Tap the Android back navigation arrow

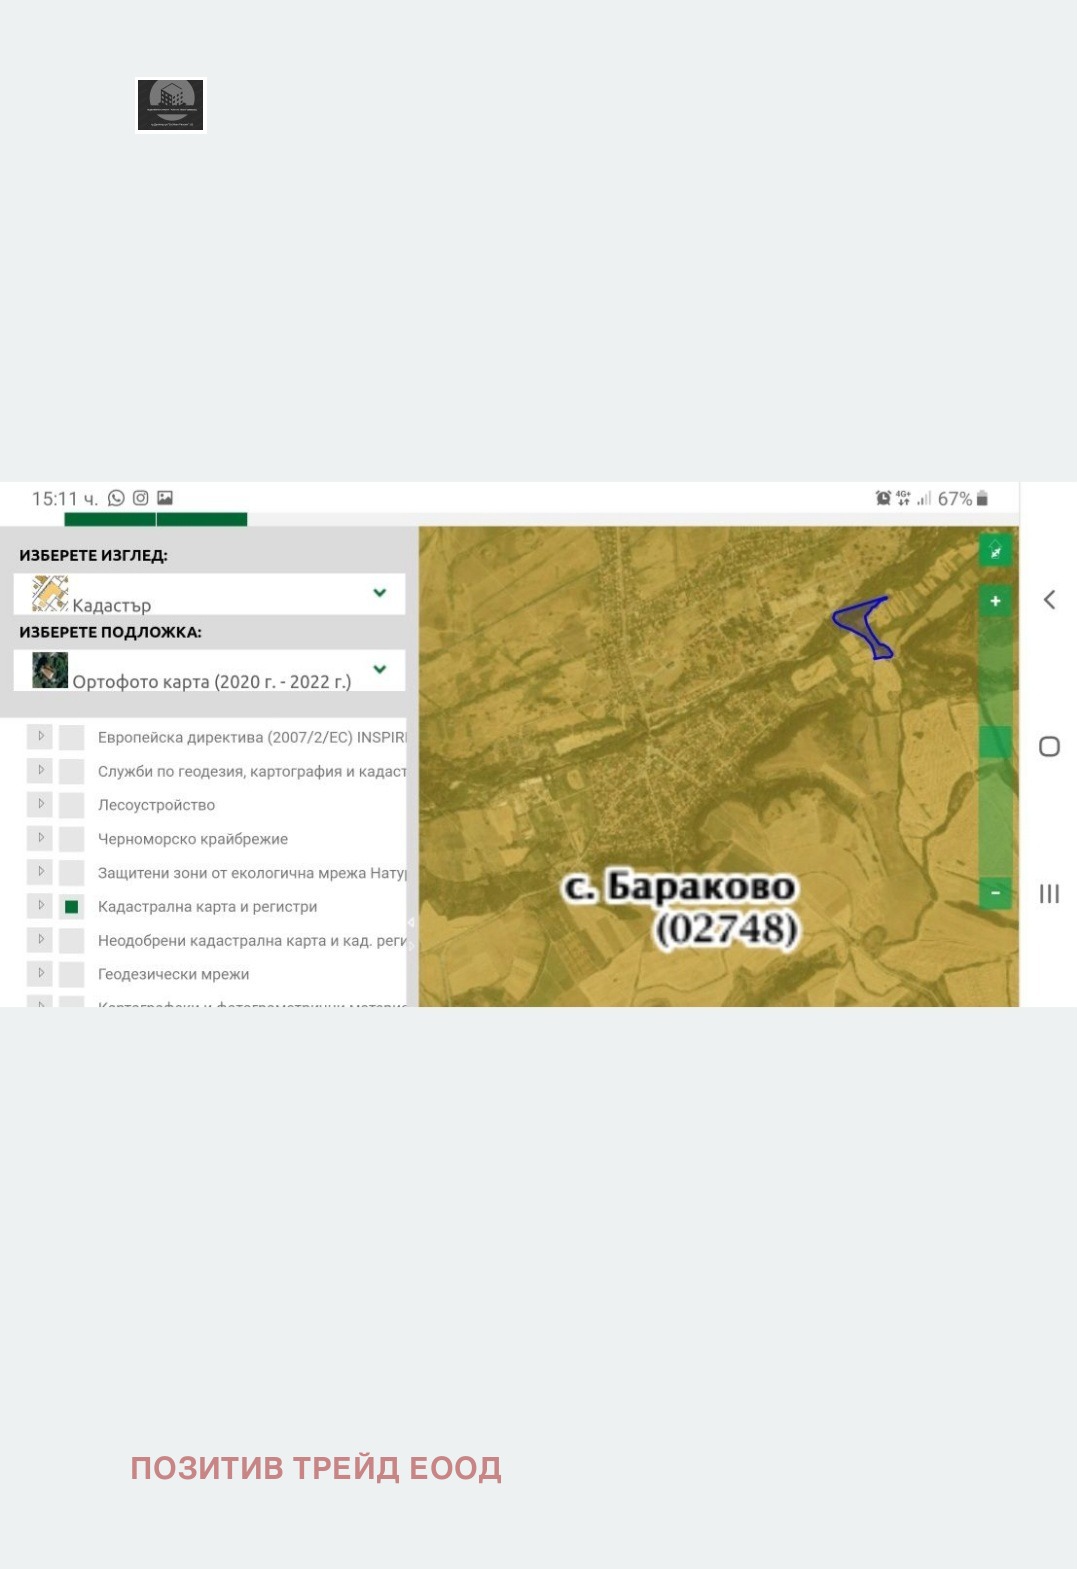click(x=1049, y=600)
